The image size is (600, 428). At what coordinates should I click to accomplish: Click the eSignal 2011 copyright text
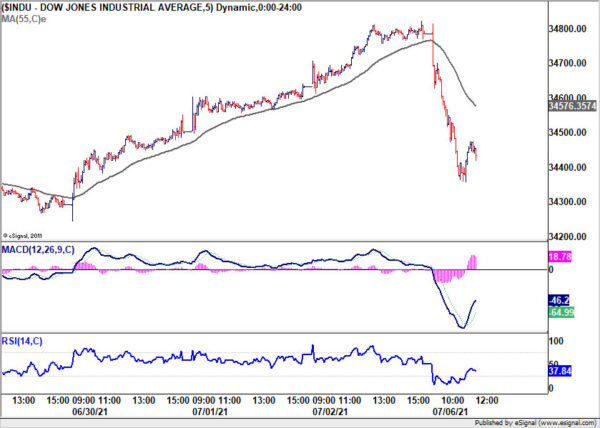[23, 236]
